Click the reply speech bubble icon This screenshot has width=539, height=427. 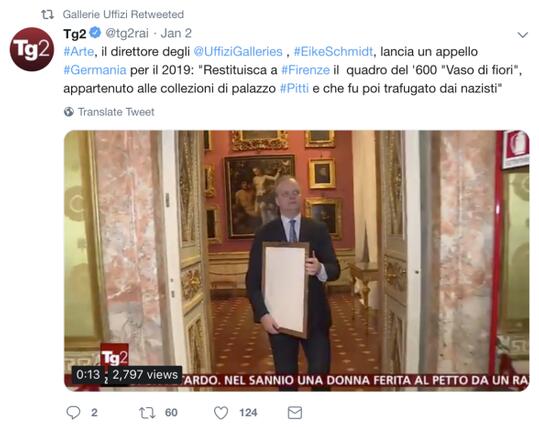click(73, 412)
